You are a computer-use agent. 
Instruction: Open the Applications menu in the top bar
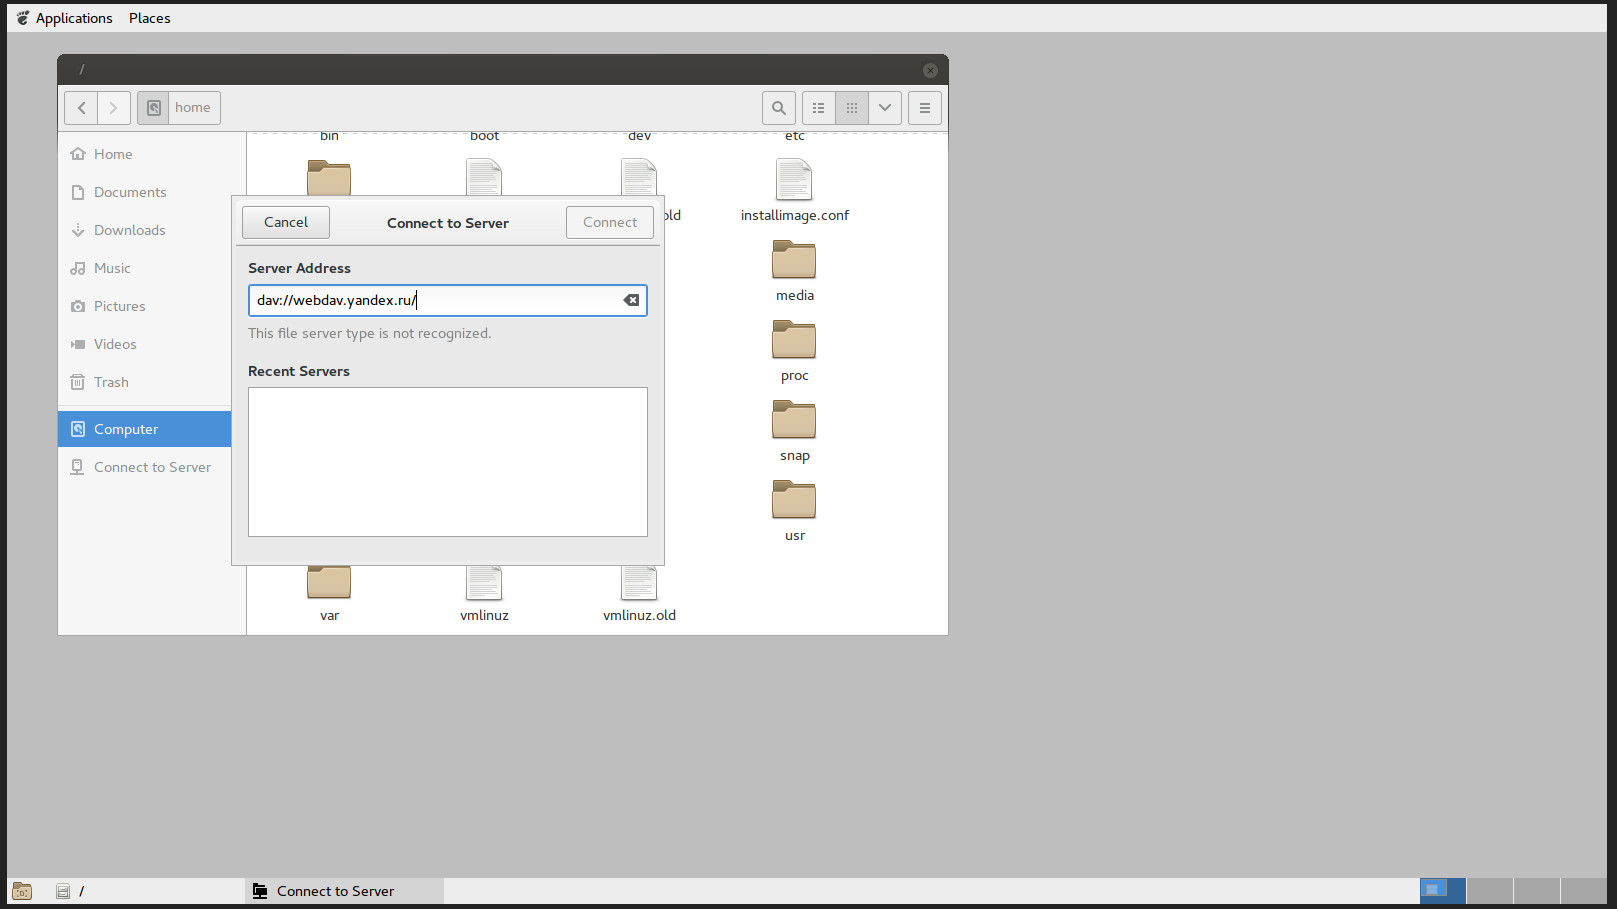tap(74, 18)
